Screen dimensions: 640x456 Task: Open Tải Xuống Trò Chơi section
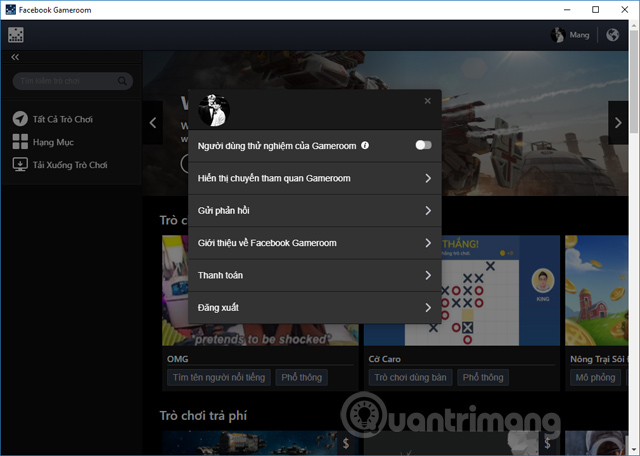point(70,165)
